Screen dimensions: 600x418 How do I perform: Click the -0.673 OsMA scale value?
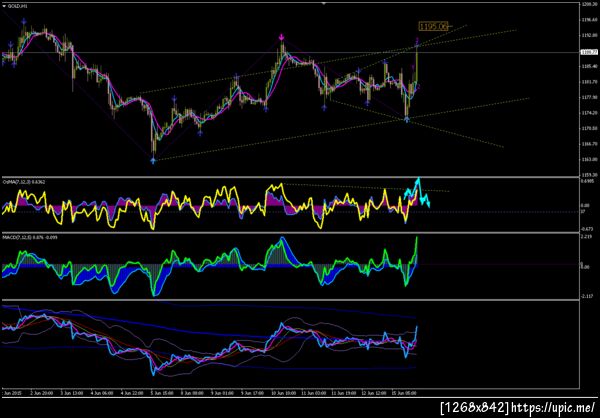(587, 229)
